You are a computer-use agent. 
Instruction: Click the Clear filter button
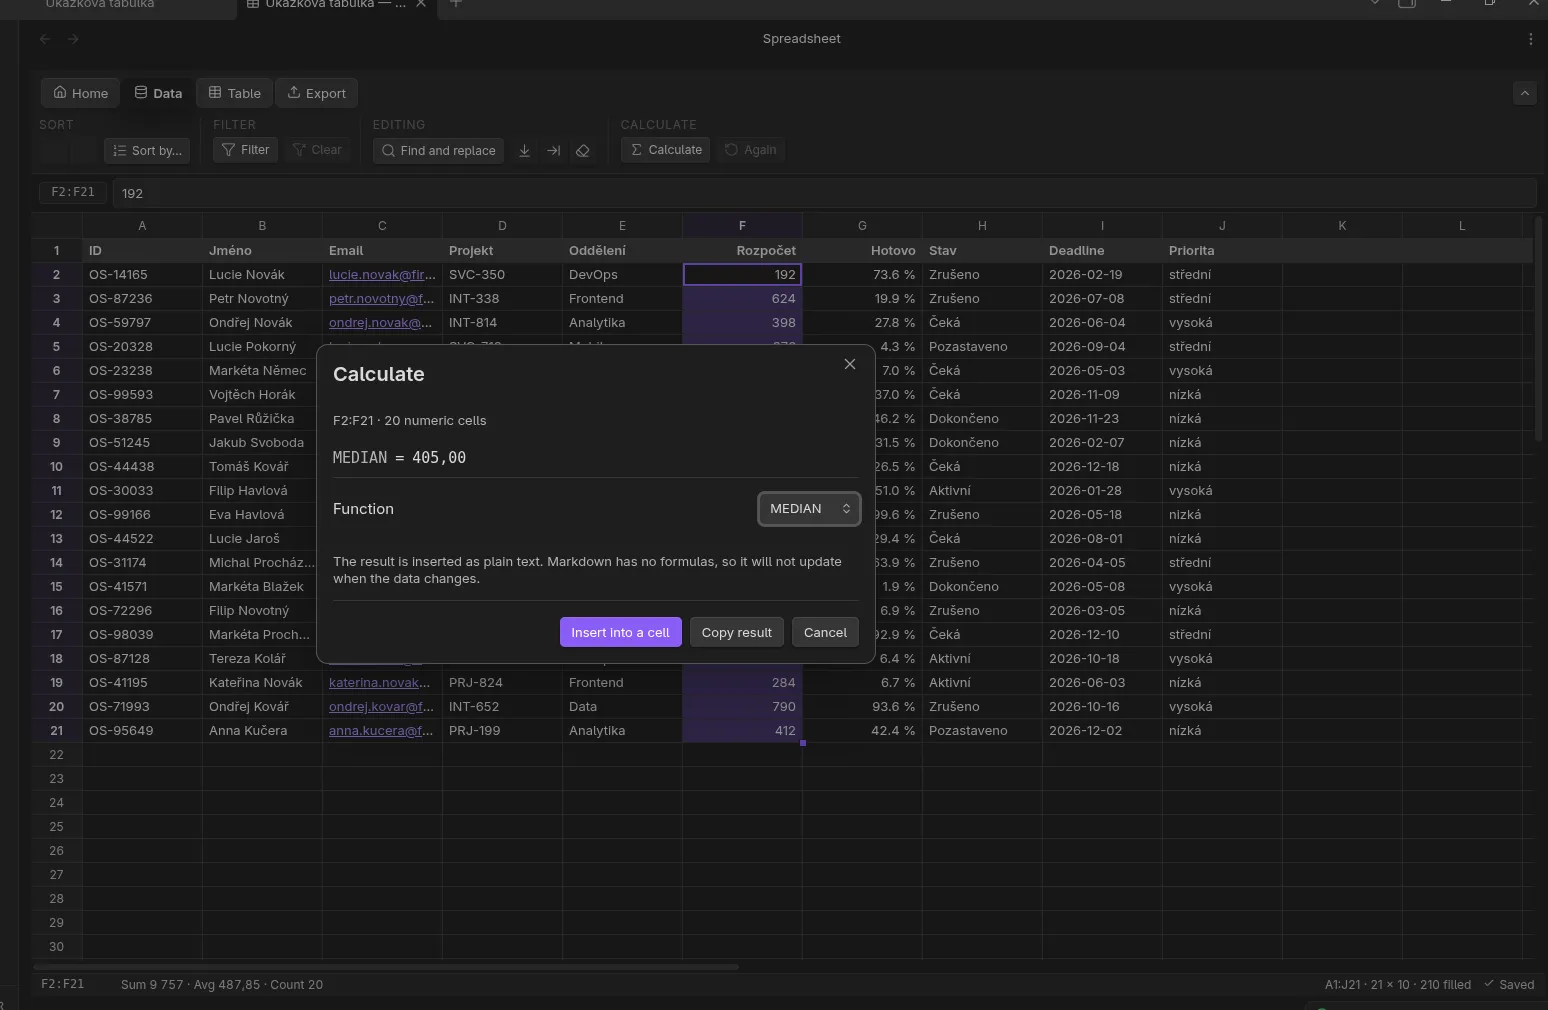[x=317, y=150]
